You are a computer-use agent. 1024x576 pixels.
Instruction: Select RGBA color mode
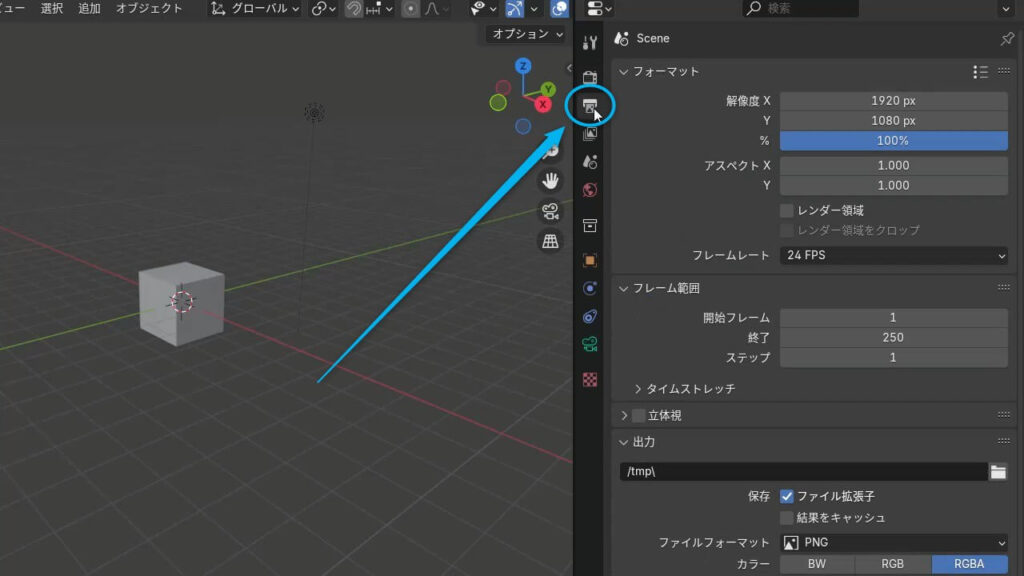pos(969,564)
